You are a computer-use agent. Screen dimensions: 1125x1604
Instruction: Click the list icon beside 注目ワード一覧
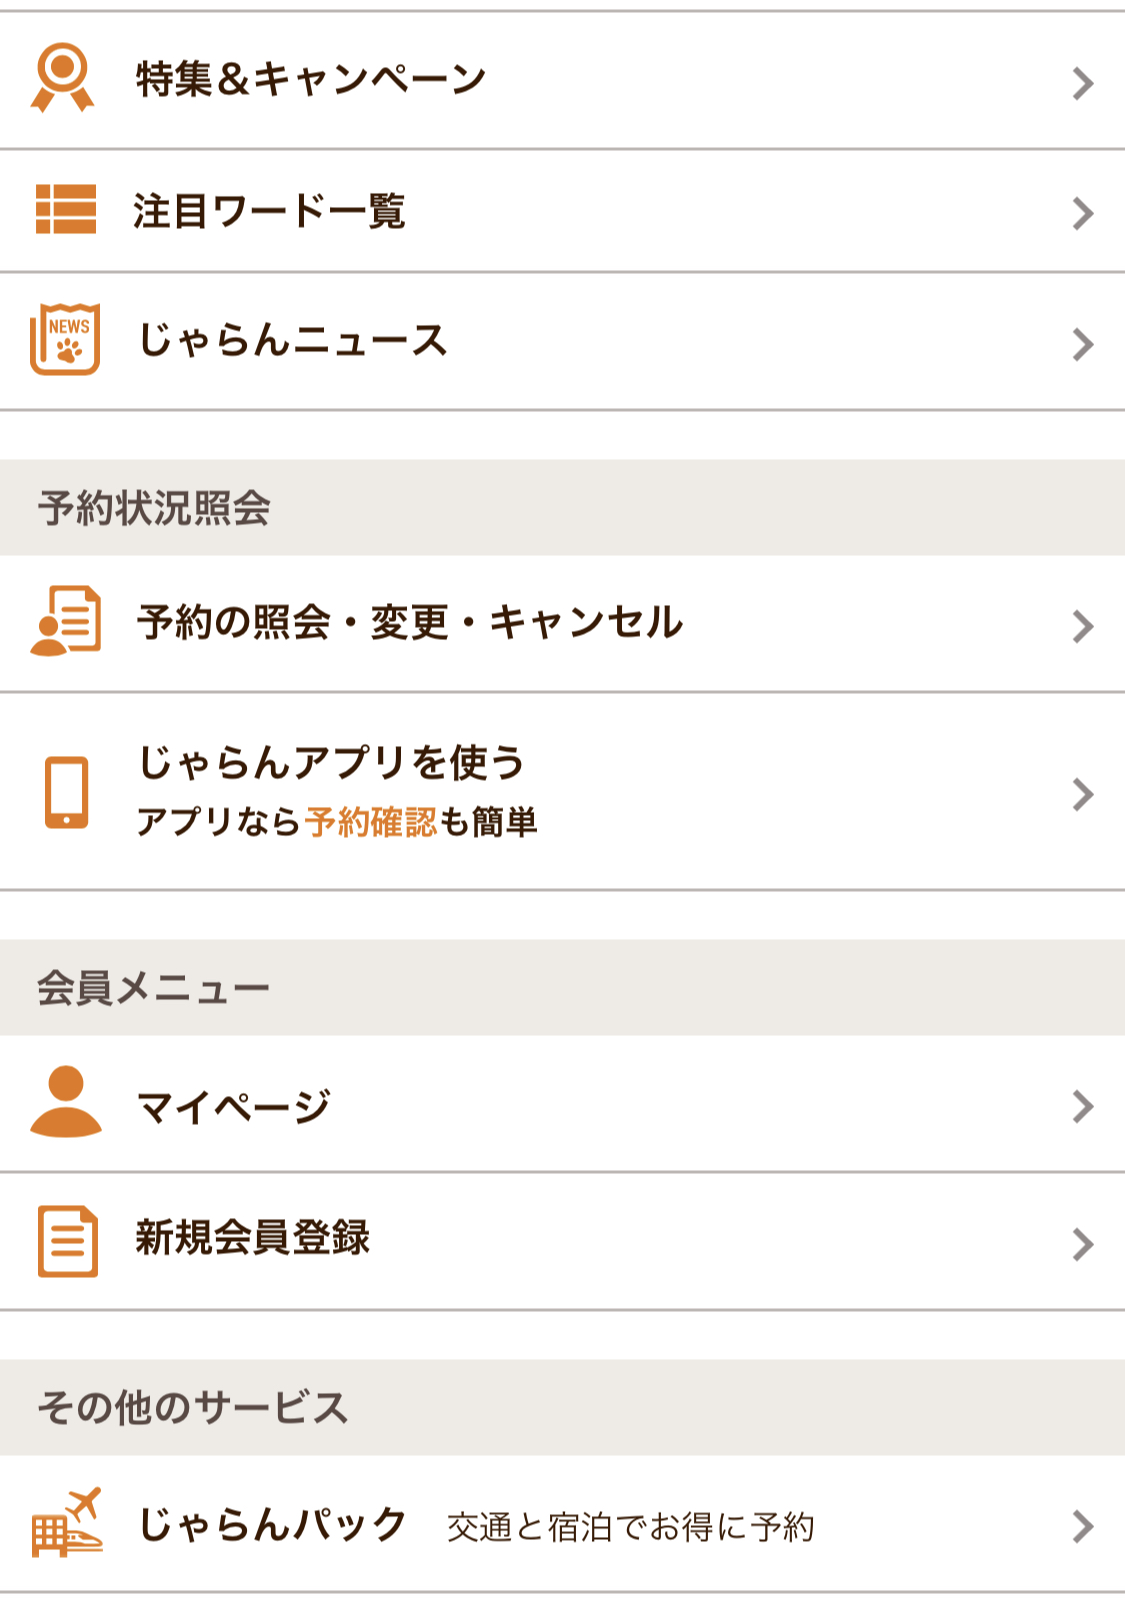click(66, 210)
